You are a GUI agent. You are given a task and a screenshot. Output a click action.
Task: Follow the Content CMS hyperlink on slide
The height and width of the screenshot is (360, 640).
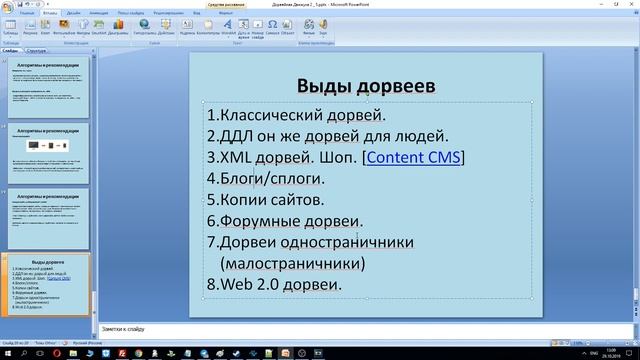[413, 157]
